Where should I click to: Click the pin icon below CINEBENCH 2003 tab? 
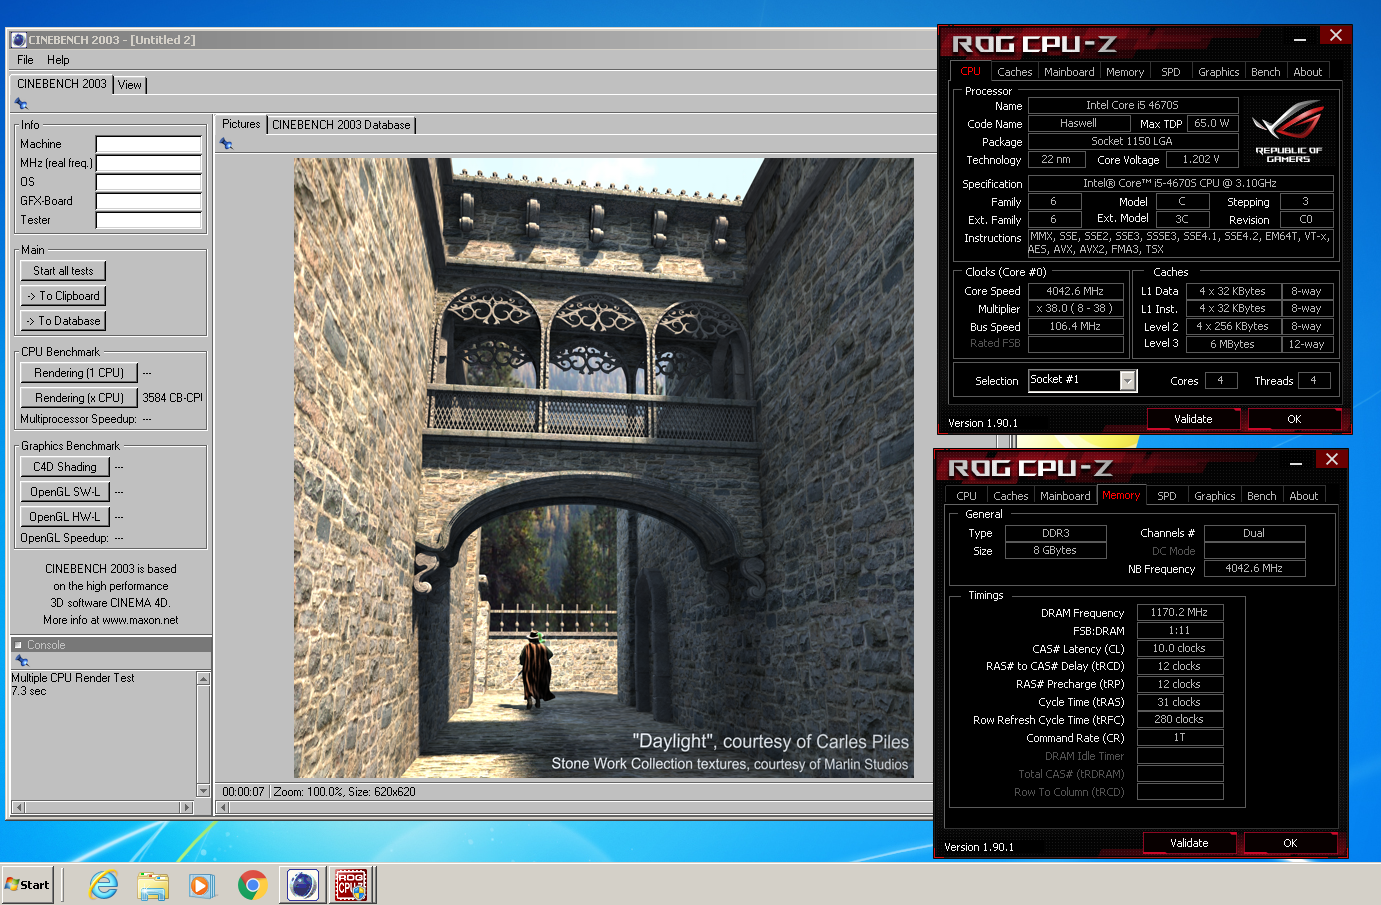21,104
